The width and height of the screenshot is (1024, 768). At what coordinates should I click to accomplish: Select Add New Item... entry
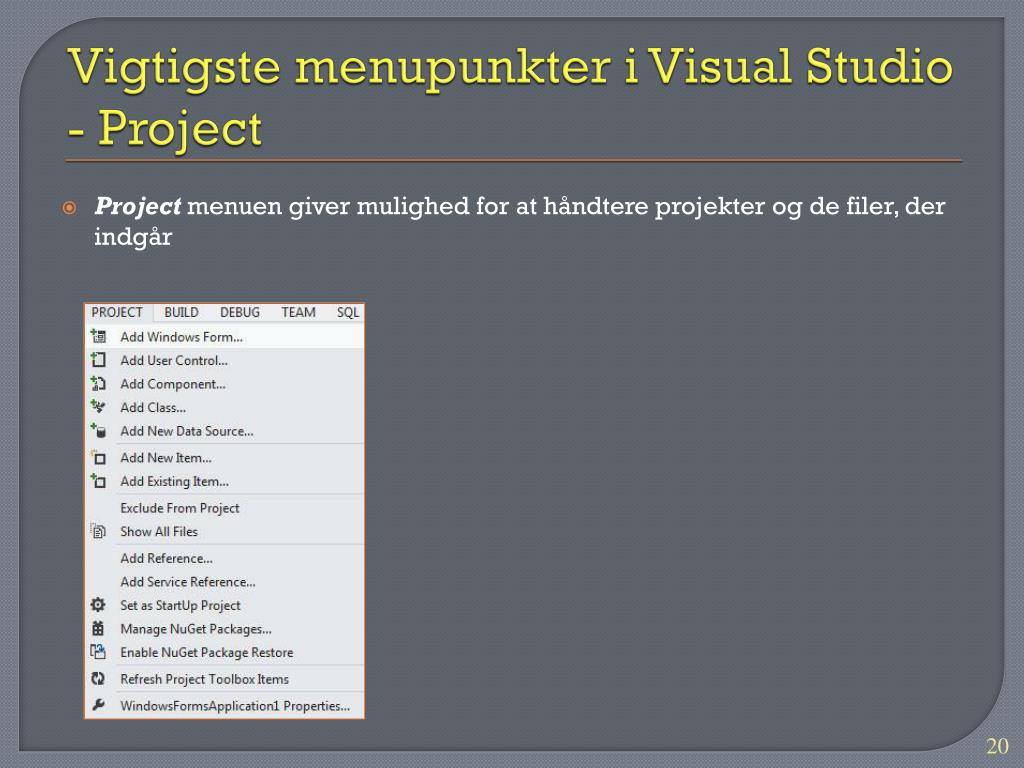tap(225, 458)
